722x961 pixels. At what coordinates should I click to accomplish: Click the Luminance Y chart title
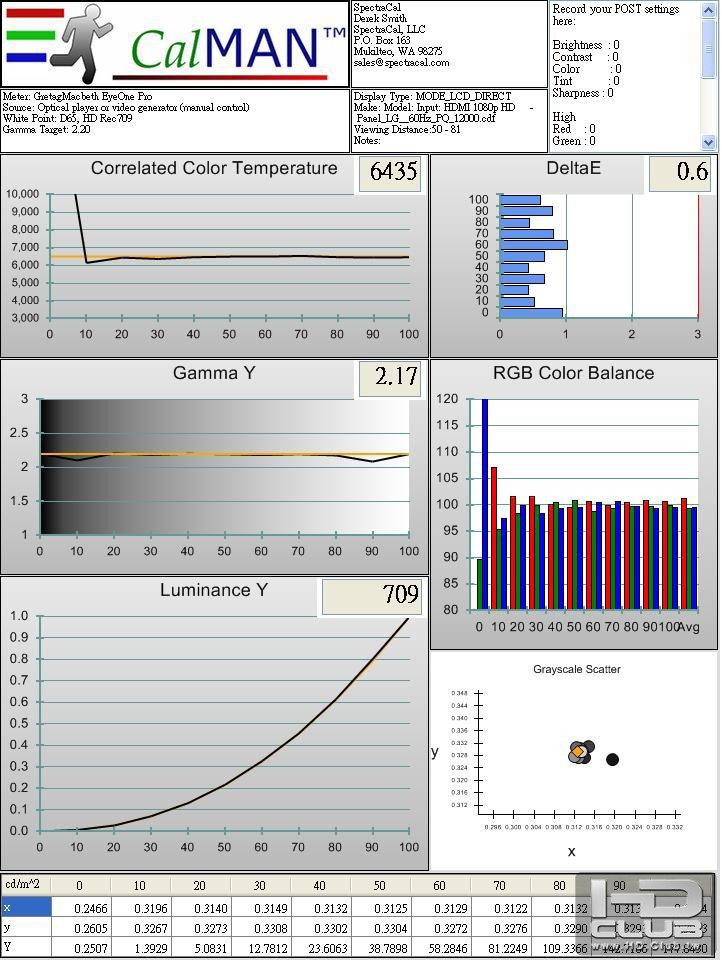pyautogui.click(x=214, y=590)
